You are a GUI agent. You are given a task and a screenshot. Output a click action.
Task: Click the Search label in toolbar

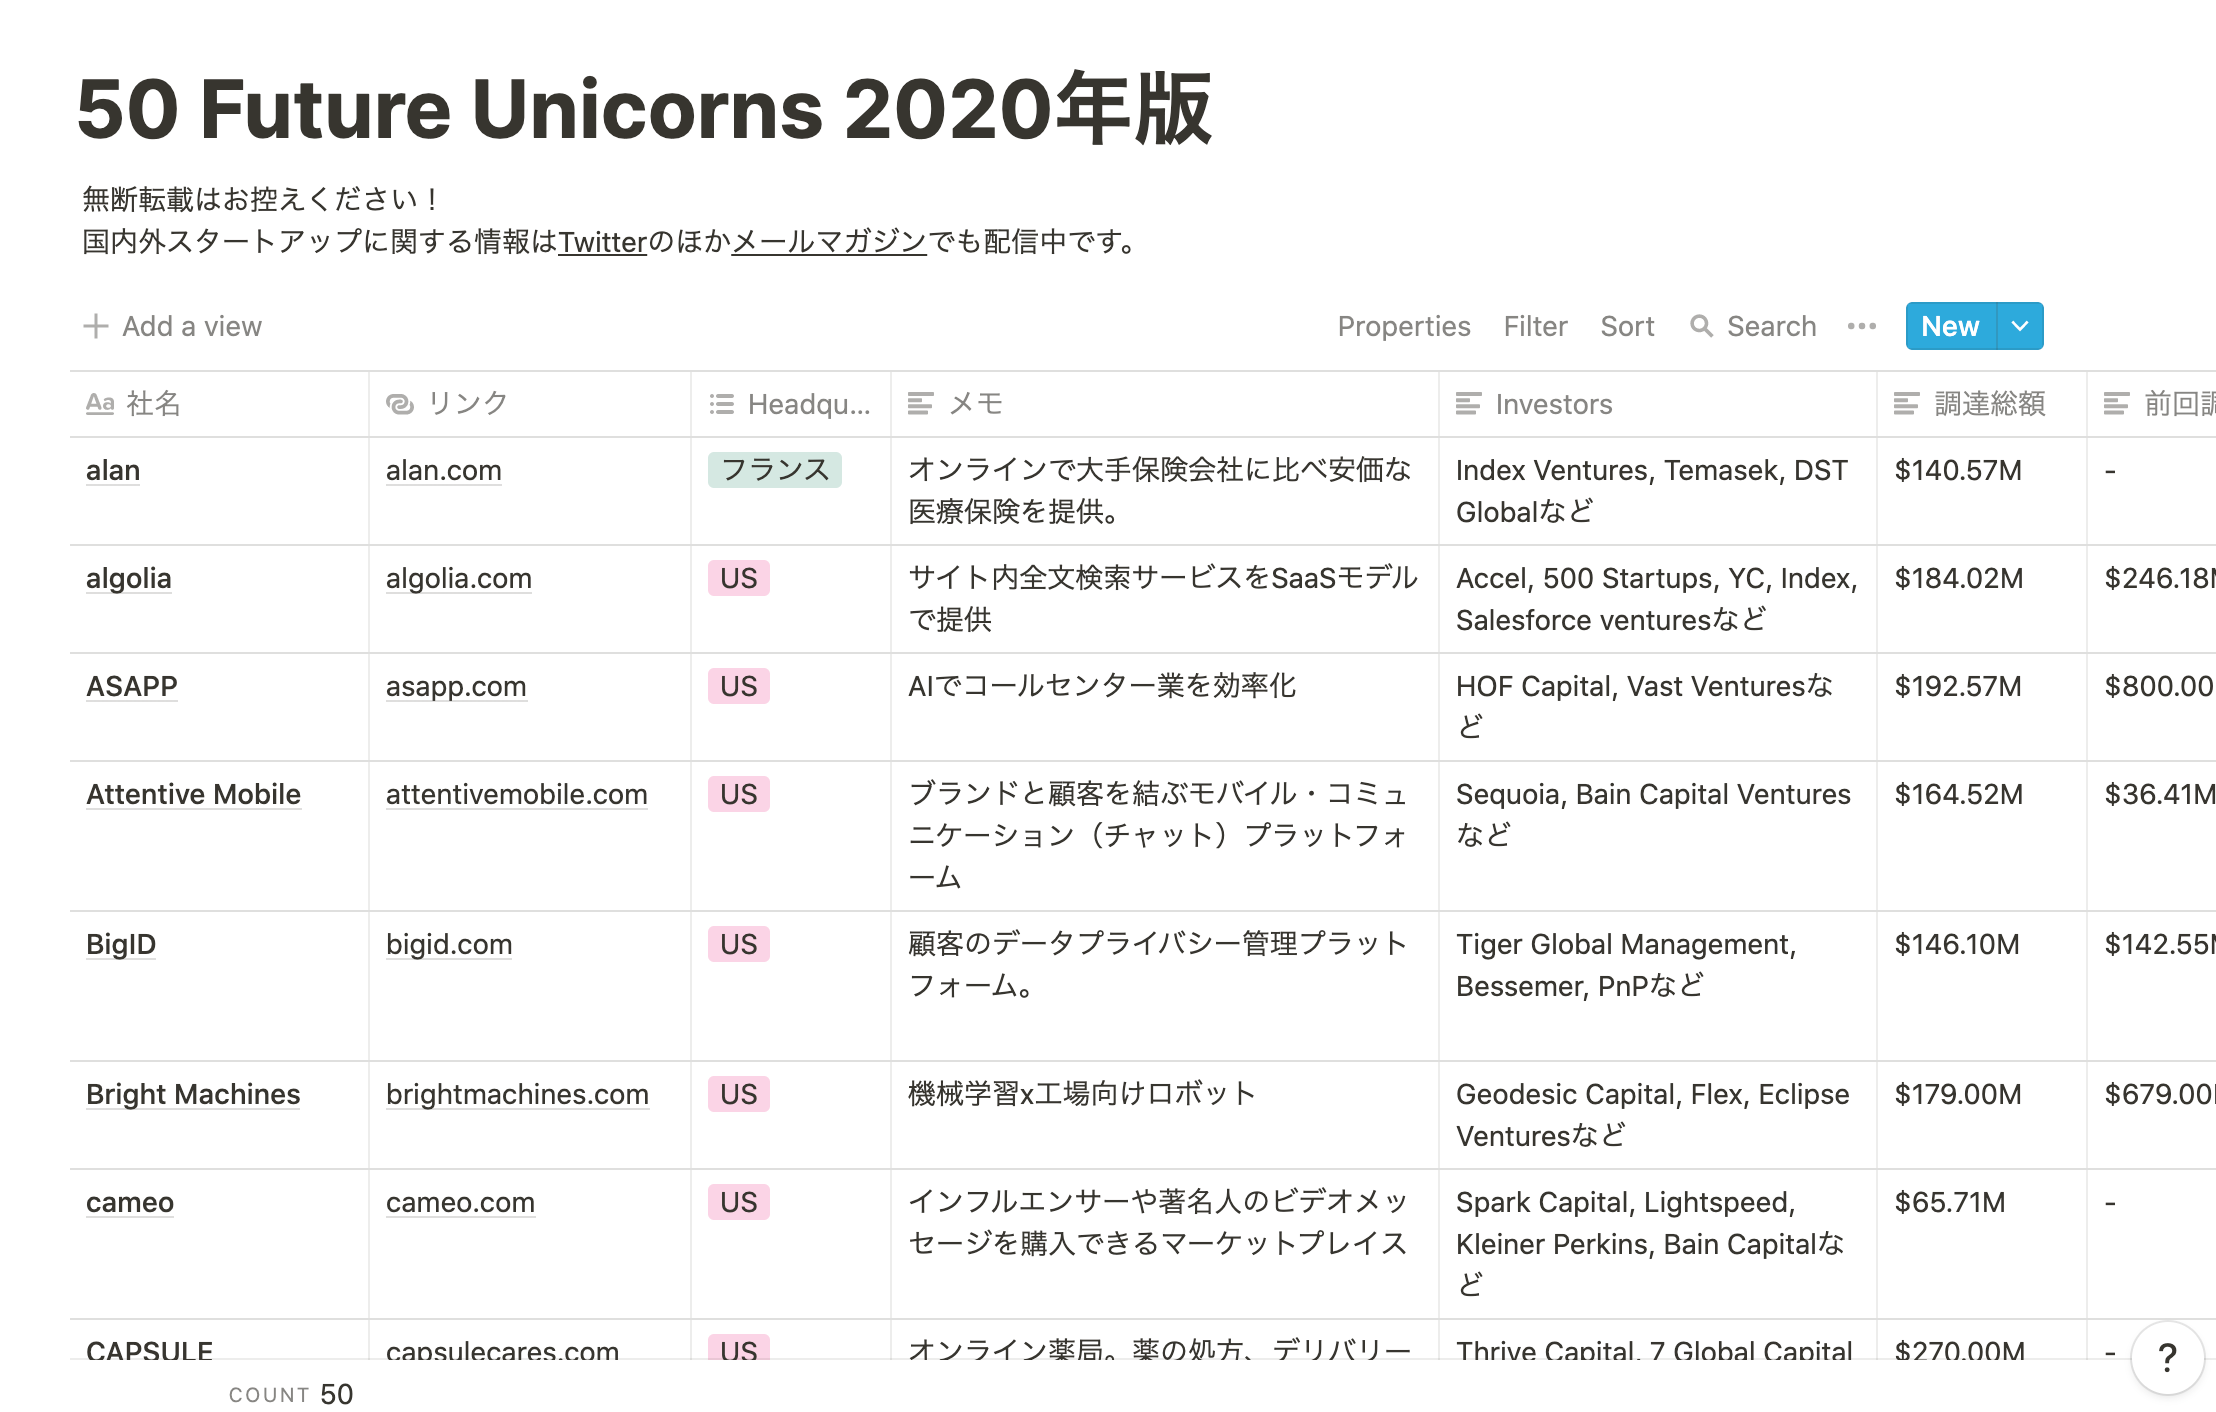(1771, 326)
